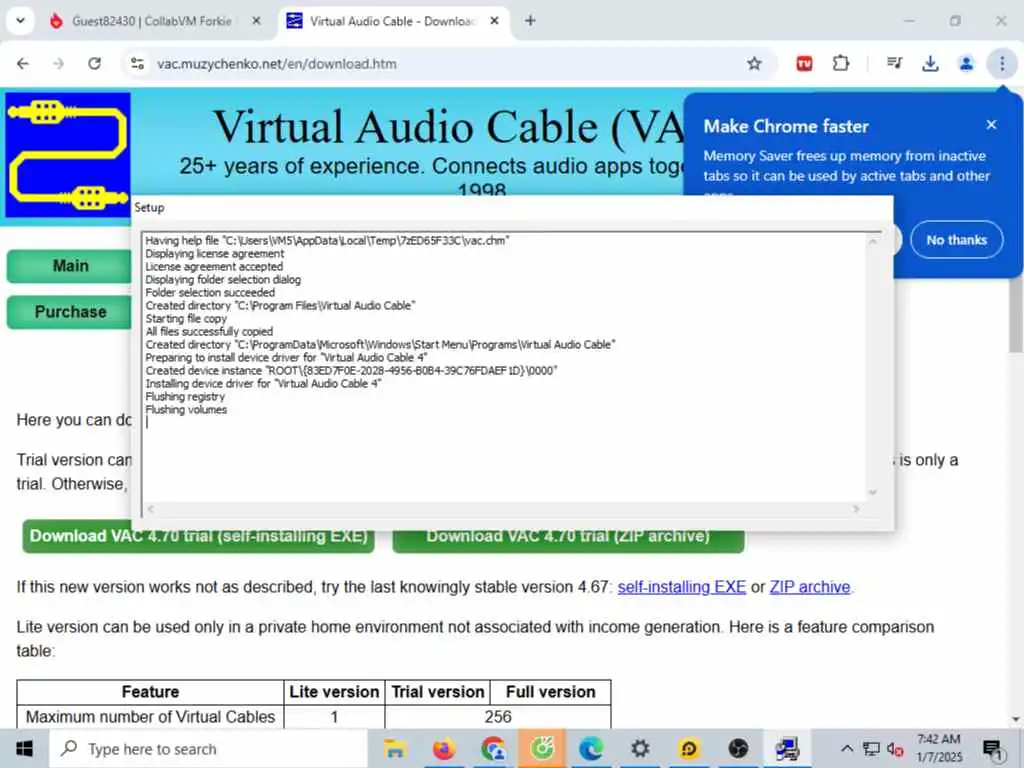Open the yellow circular taskbar app
The width and height of the screenshot is (1024, 768).
tap(689, 748)
